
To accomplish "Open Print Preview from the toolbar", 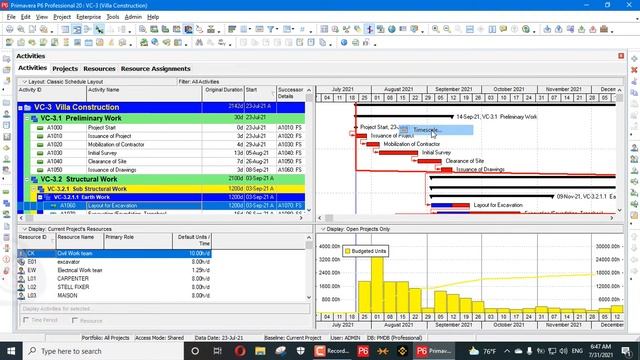I will 20,29.
